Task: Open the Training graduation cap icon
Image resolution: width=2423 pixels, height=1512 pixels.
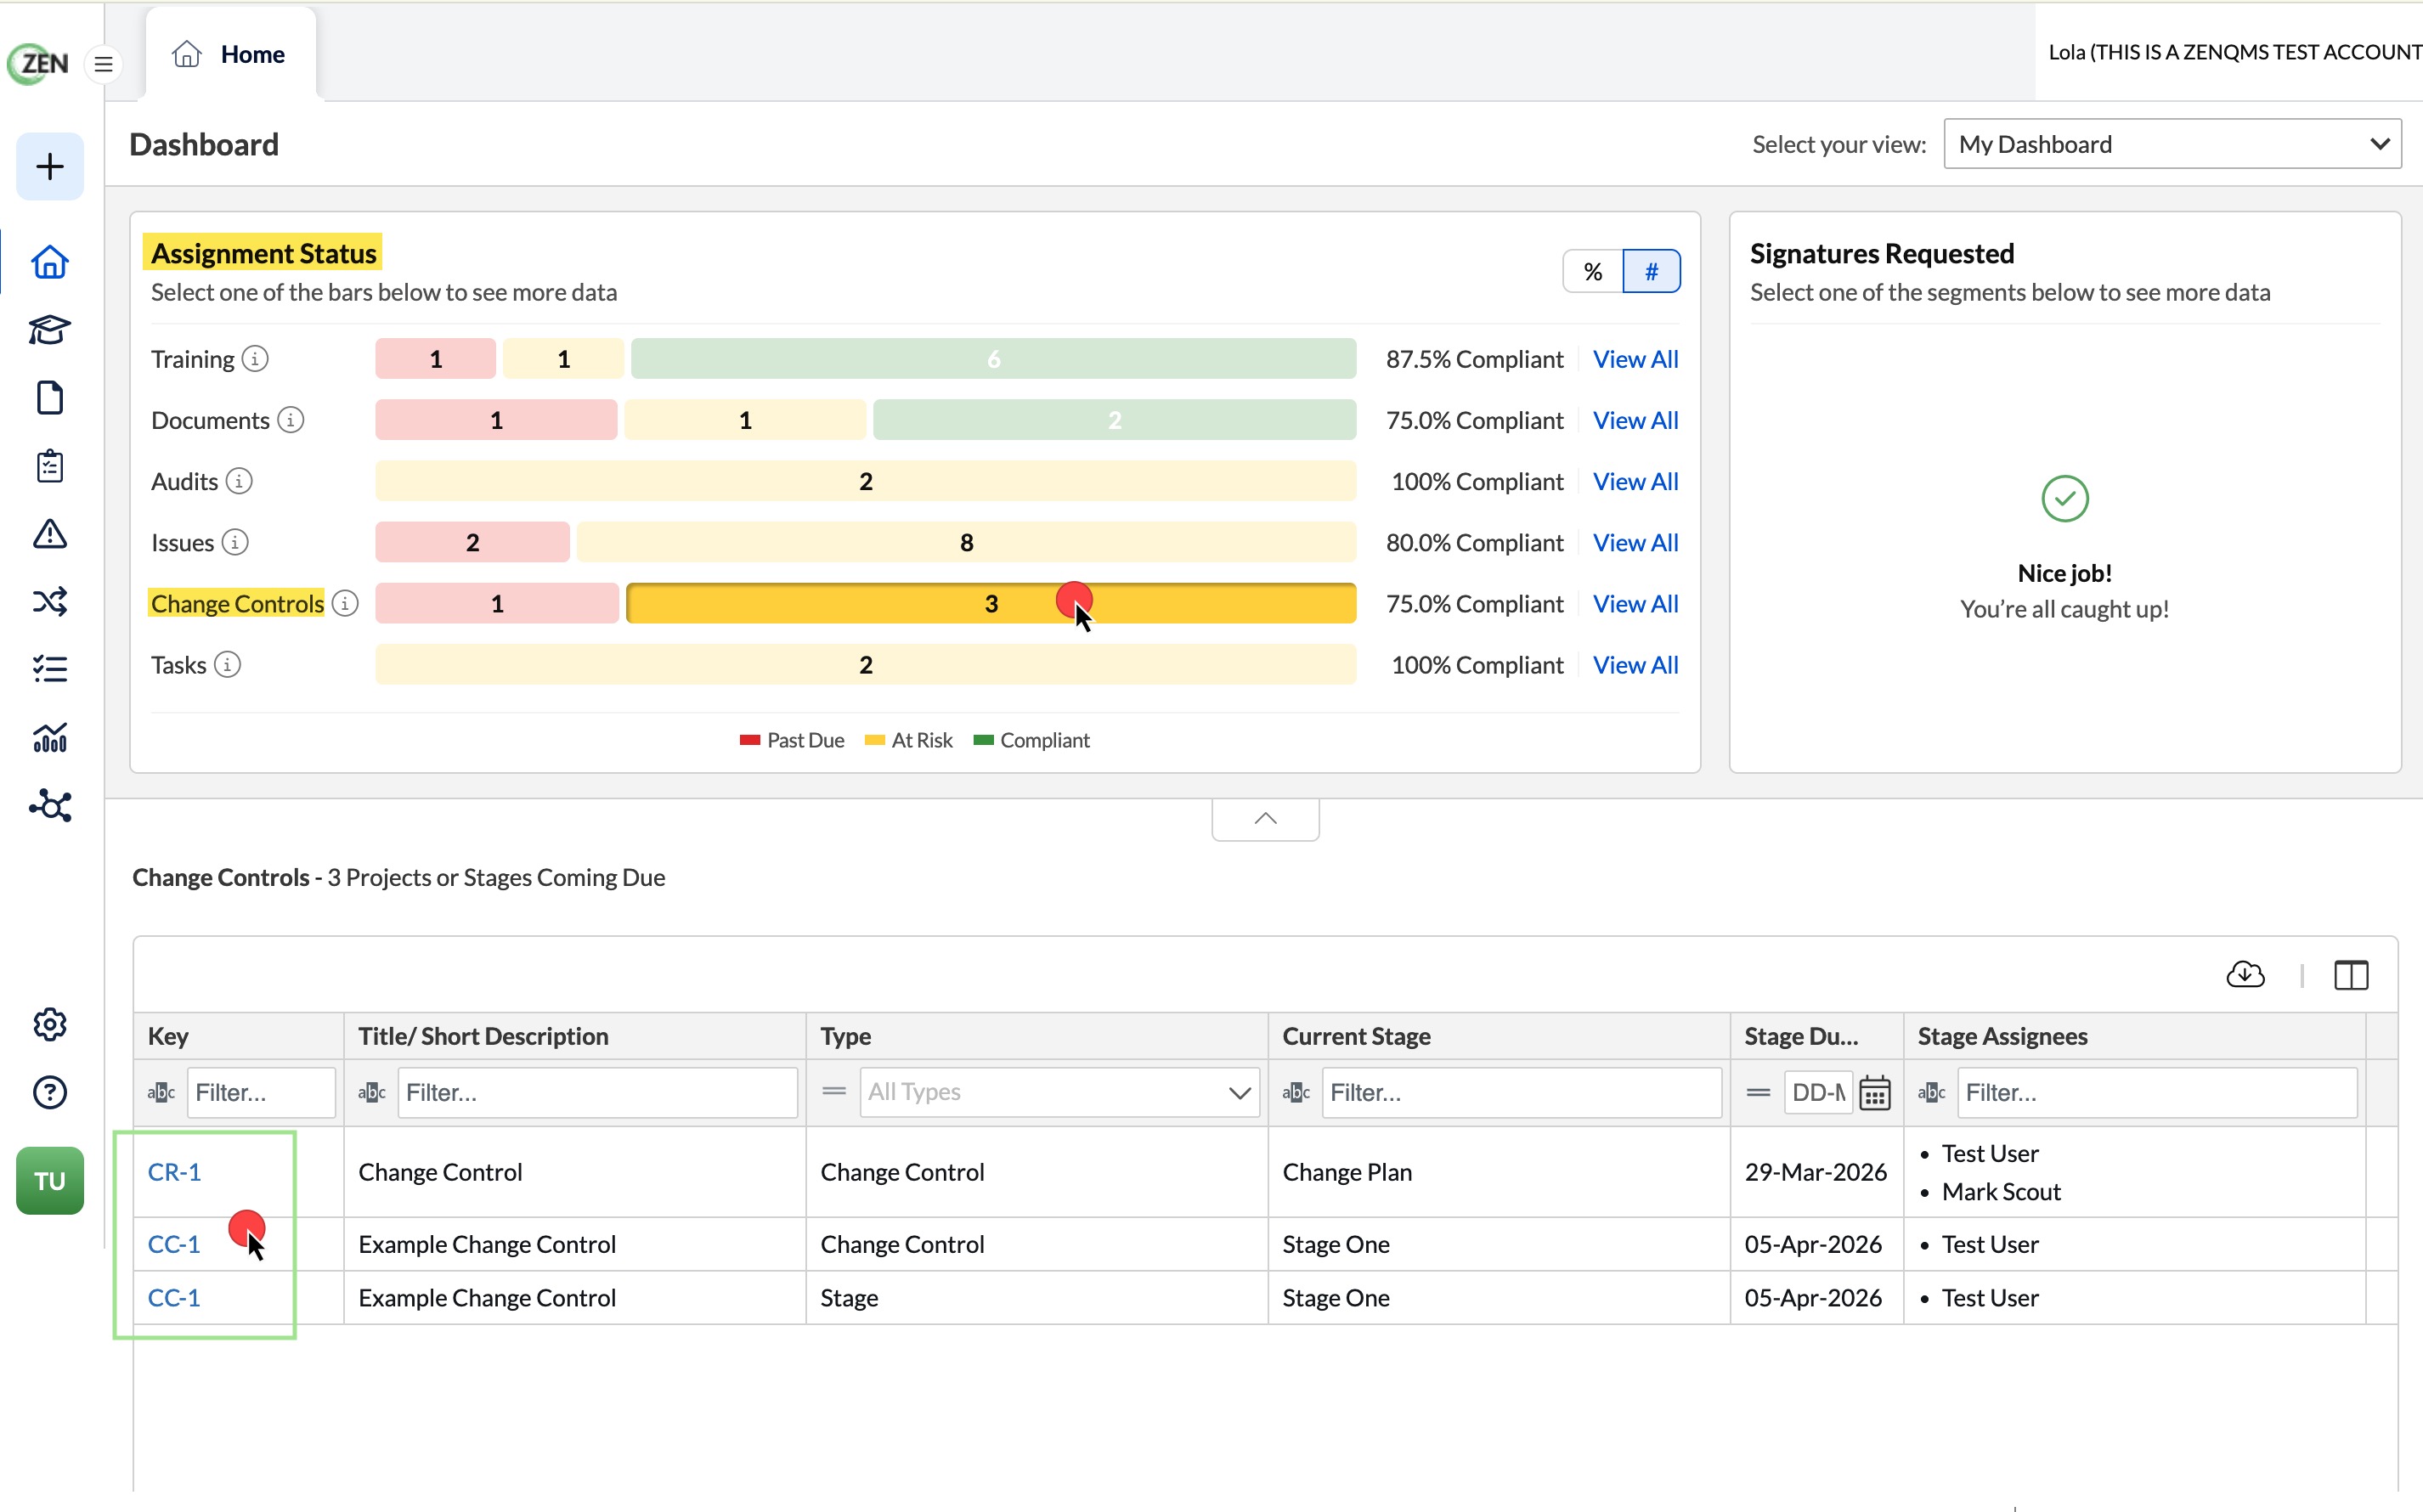Action: 50,329
